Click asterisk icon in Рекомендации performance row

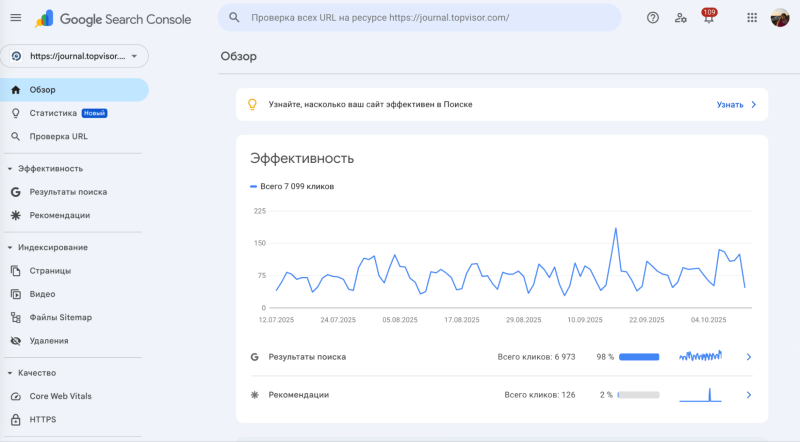point(255,395)
